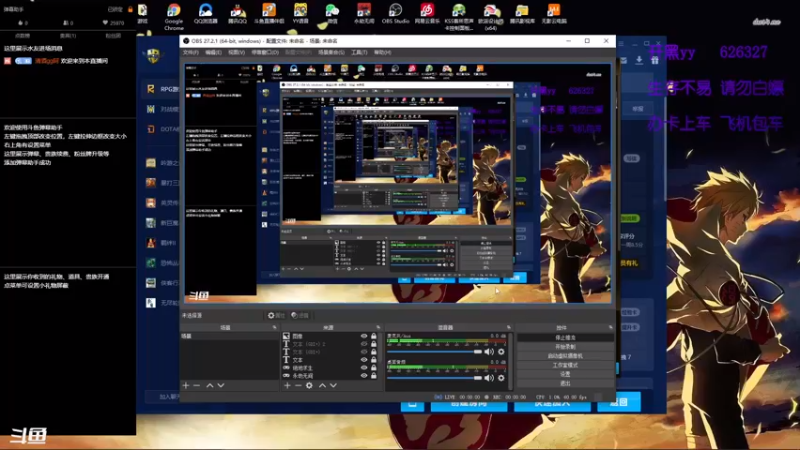Click mixer panel vertical scrollbar
800x450 pixels.
coord(511,360)
